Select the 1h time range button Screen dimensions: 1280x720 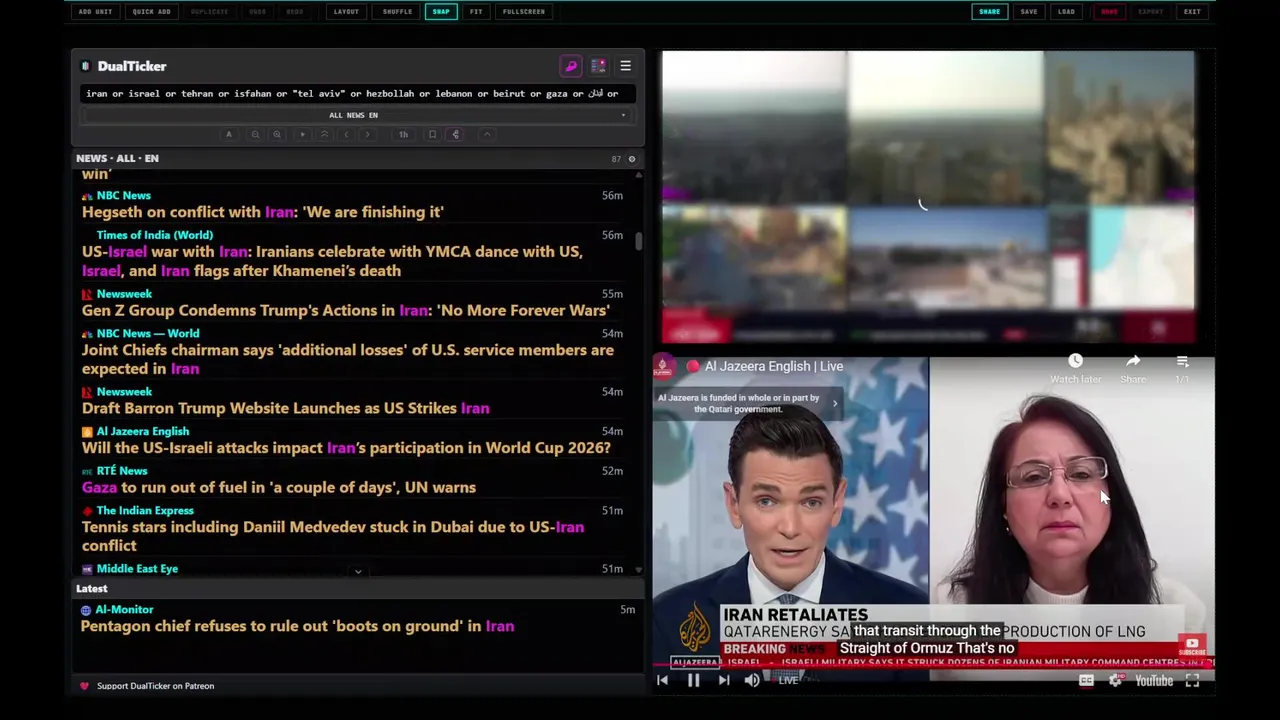click(x=403, y=135)
